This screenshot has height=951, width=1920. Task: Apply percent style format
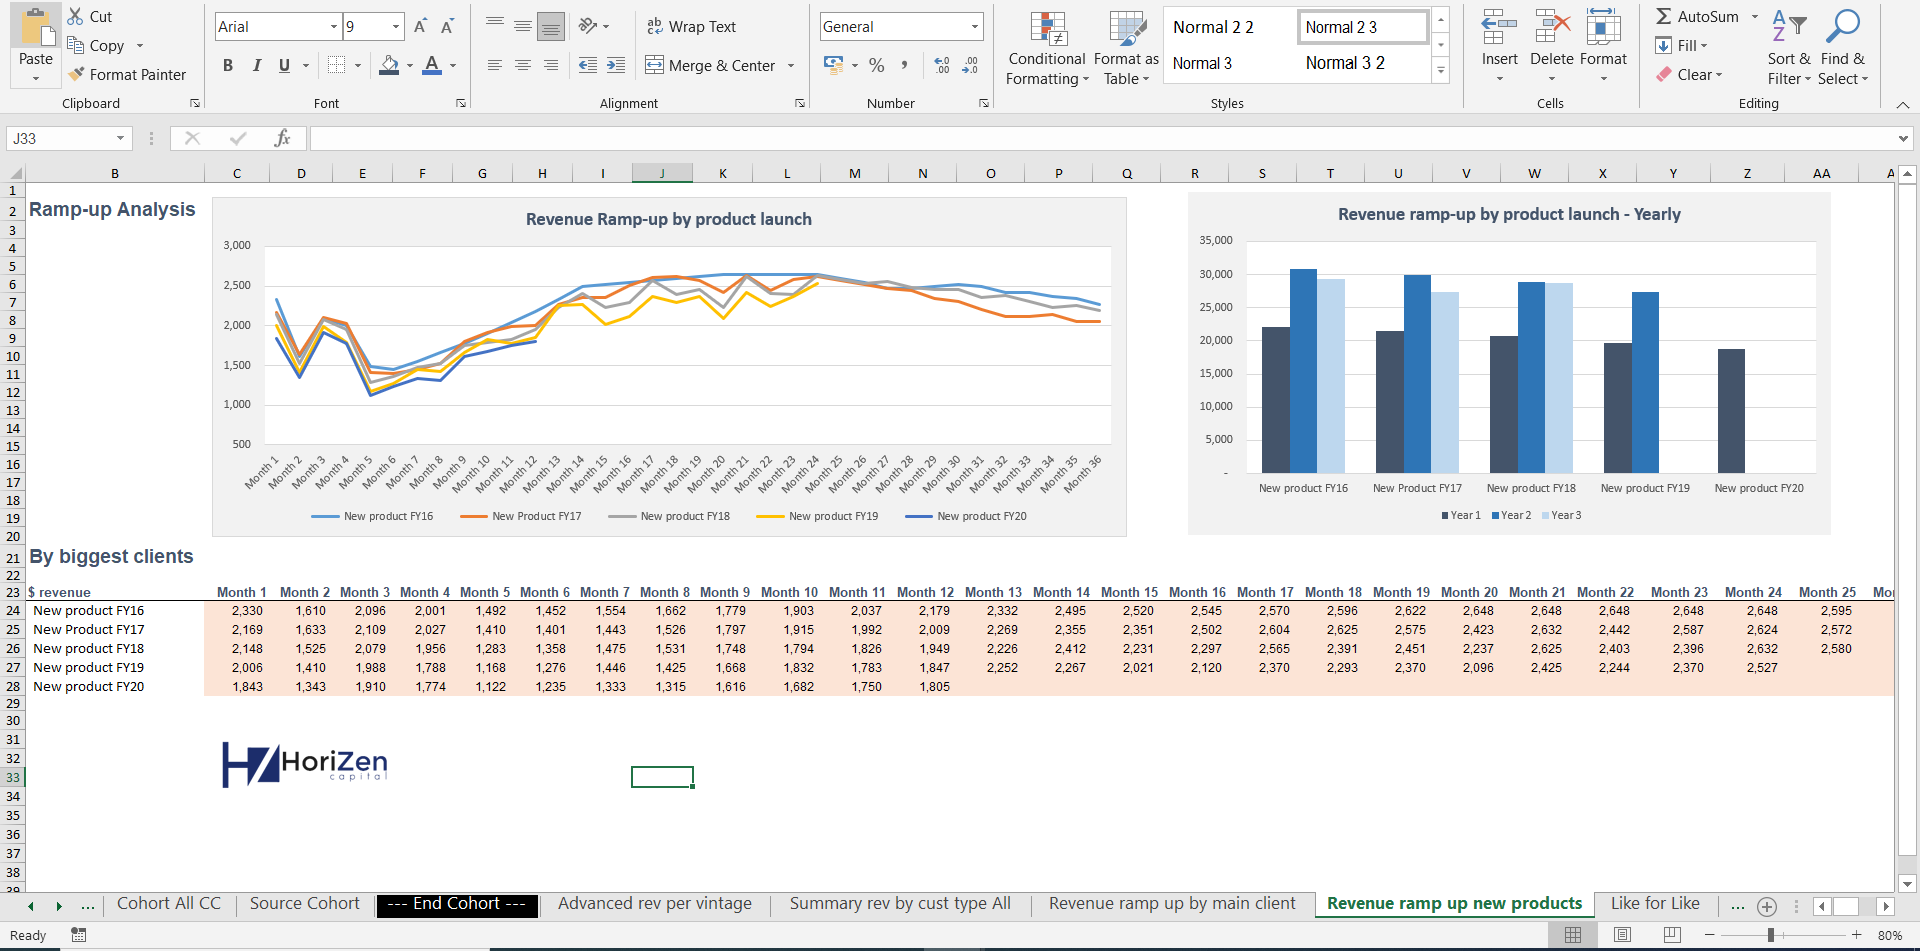tap(877, 65)
